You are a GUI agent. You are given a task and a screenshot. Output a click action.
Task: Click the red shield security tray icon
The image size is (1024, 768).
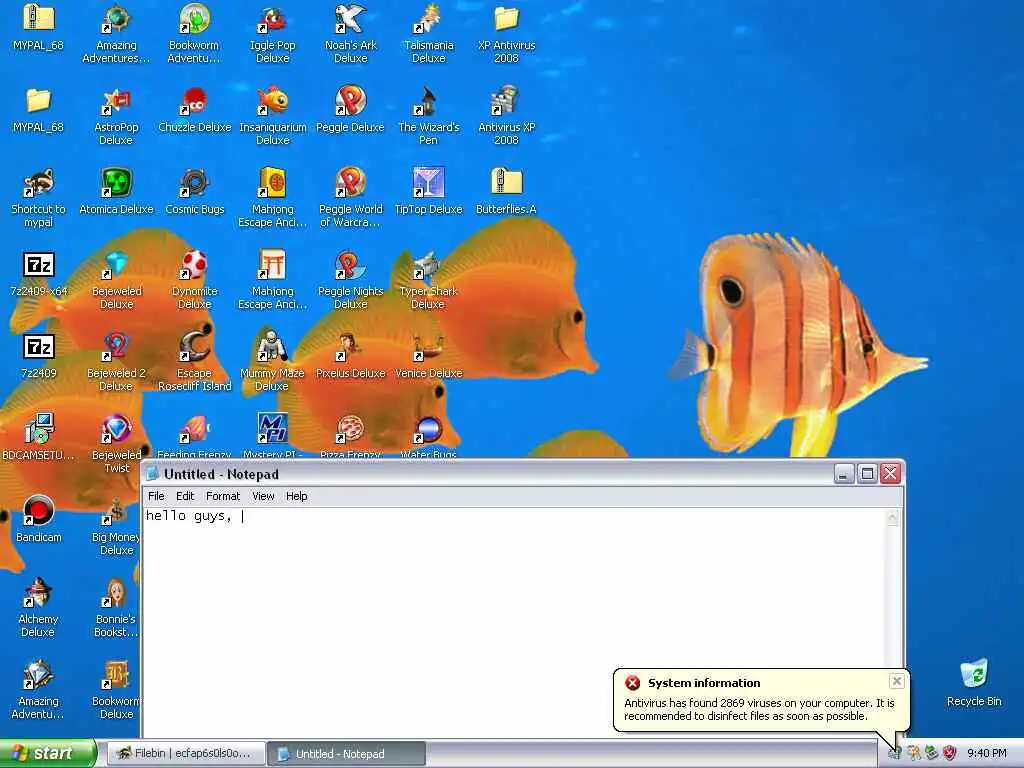[950, 754]
